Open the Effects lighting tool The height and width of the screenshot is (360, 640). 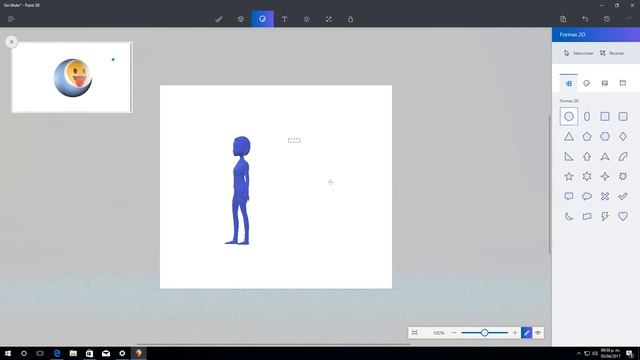click(x=307, y=19)
